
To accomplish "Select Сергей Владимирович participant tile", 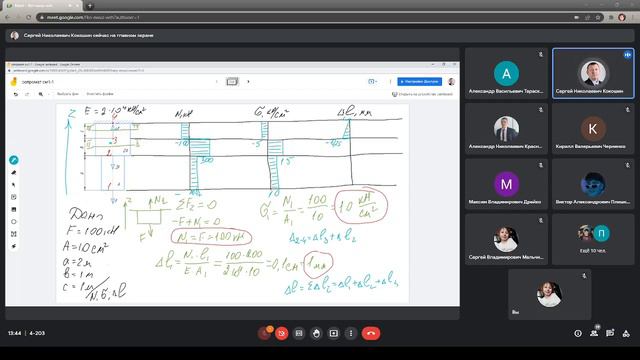I will 506,240.
